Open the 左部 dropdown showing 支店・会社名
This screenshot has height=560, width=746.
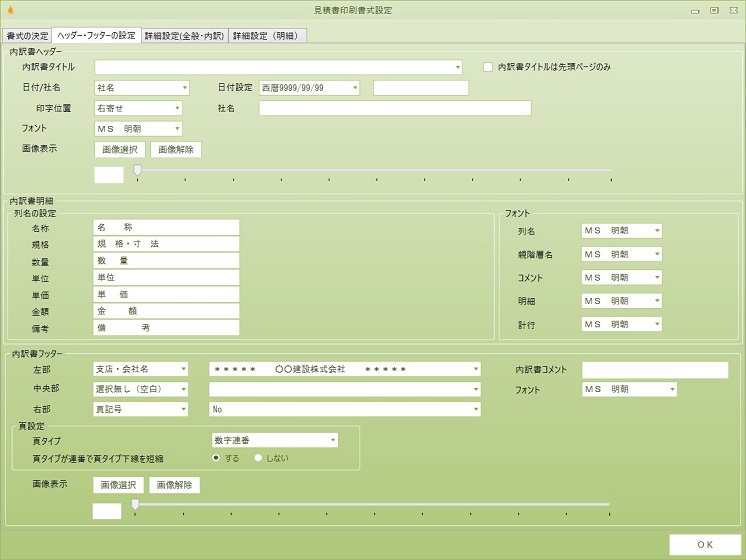tap(140, 369)
